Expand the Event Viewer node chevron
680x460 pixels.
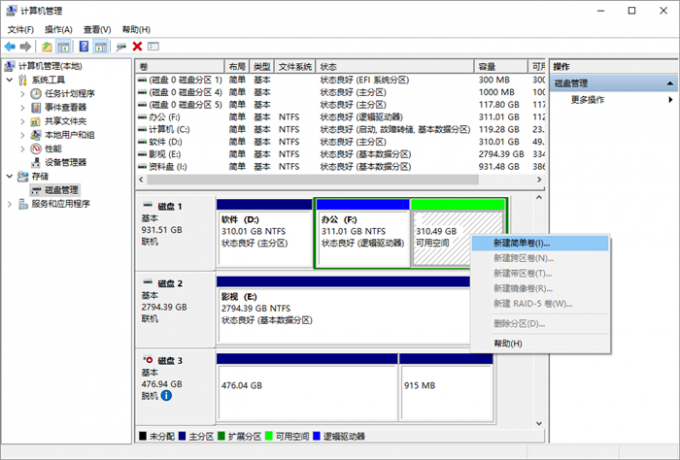coord(23,108)
